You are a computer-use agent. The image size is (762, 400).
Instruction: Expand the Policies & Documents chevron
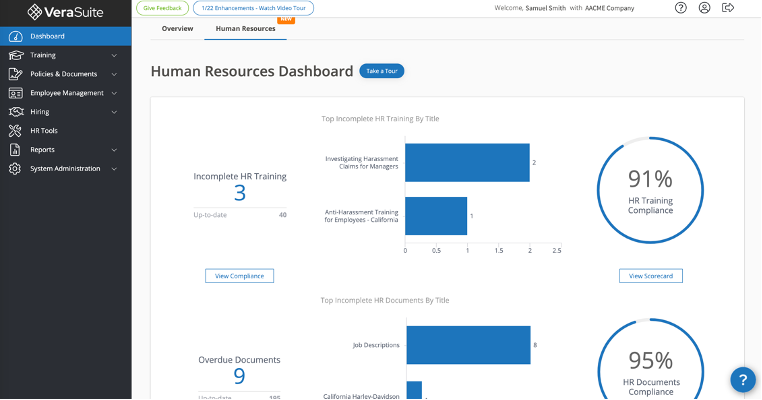[x=114, y=74]
